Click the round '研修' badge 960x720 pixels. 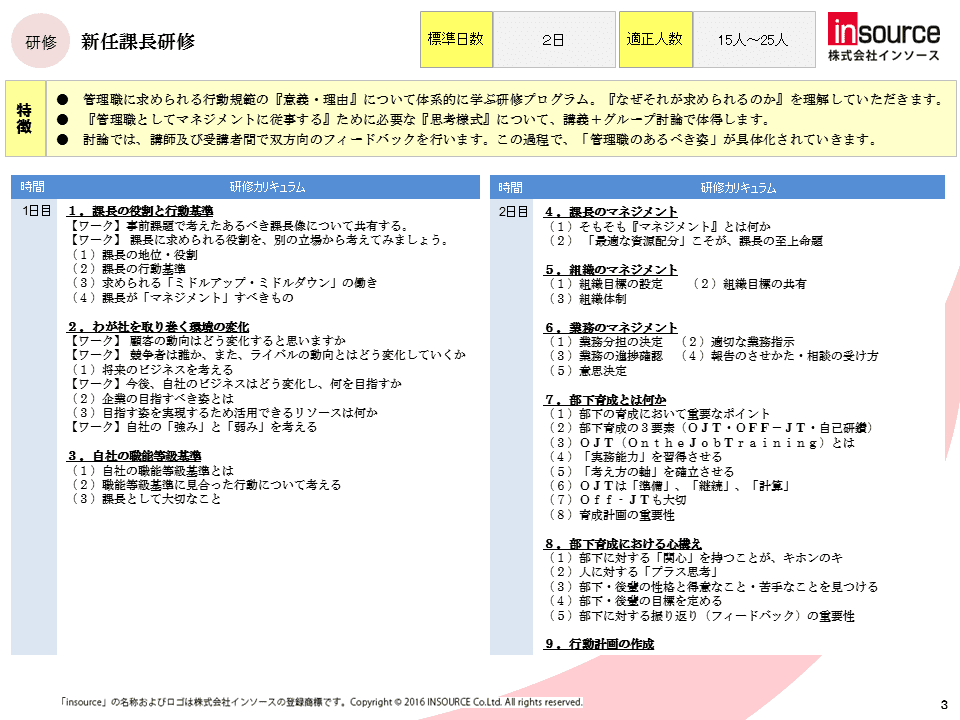pyautogui.click(x=40, y=41)
